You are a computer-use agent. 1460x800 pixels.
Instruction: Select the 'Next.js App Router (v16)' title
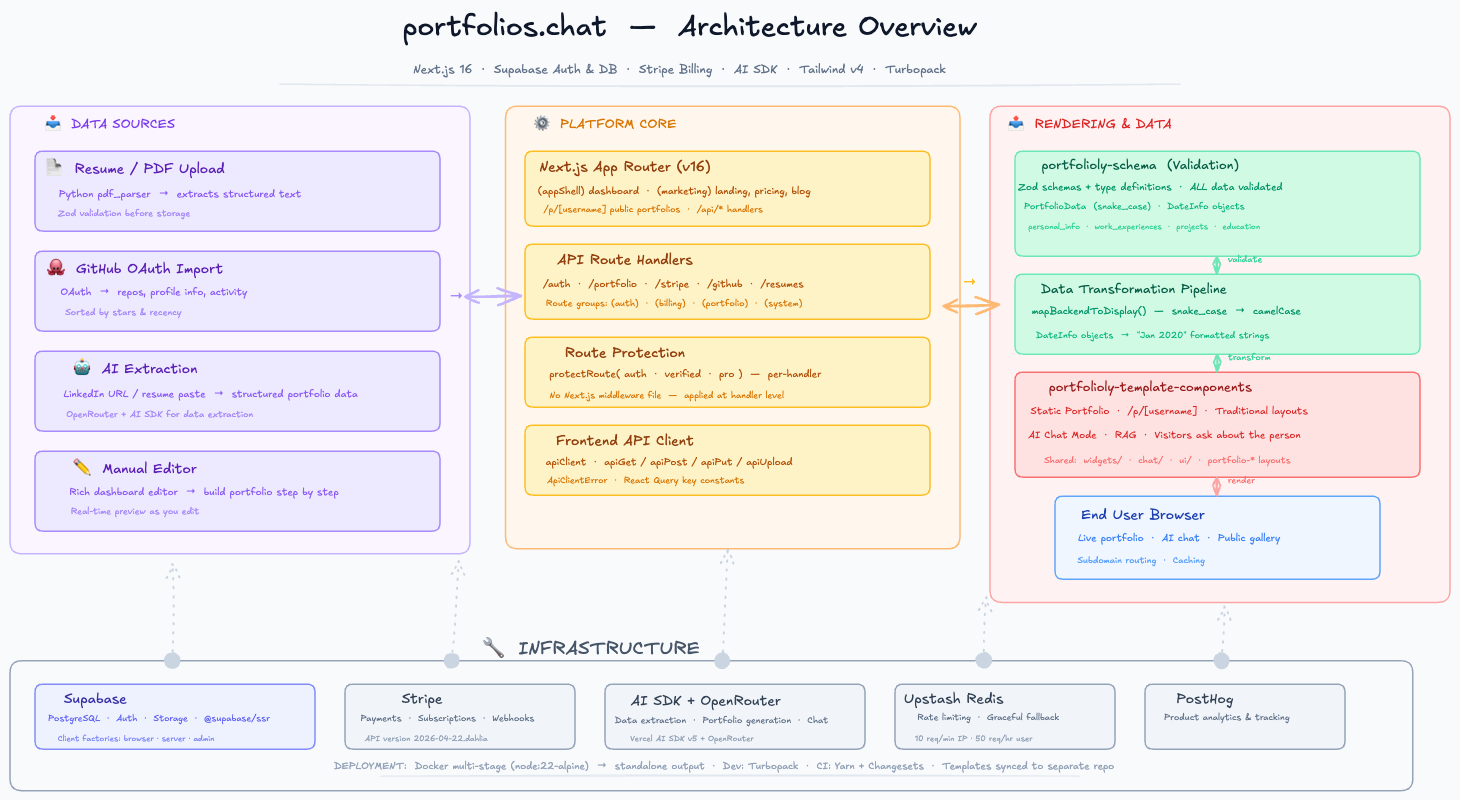coord(625,167)
